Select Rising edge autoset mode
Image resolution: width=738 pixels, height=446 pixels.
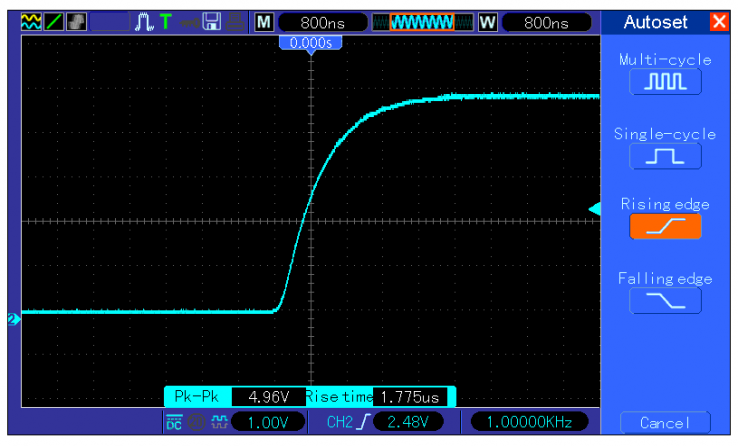point(665,227)
